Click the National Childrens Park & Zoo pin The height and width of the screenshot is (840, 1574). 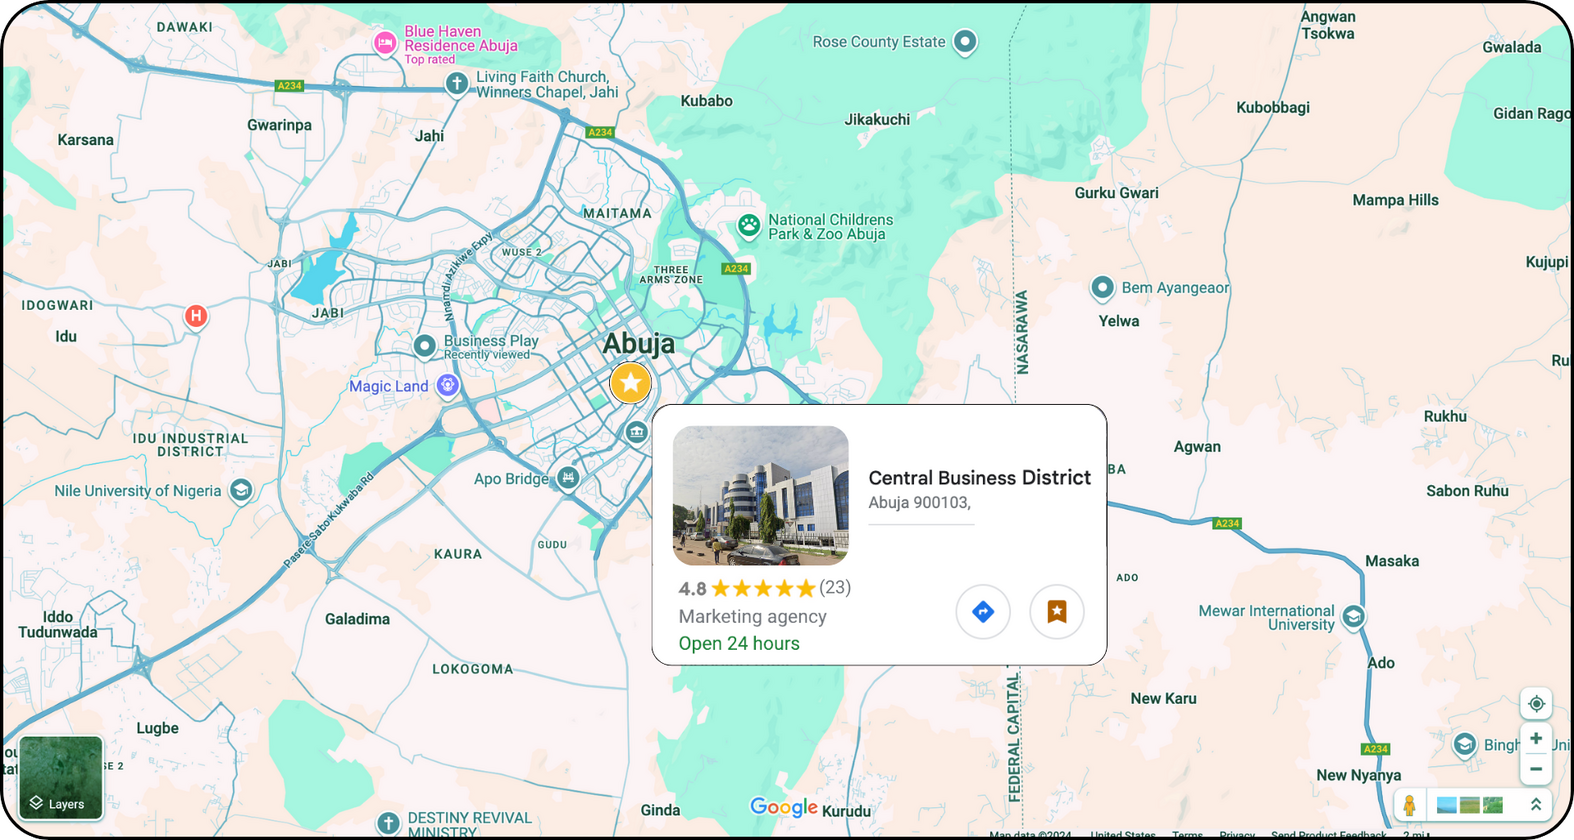(x=748, y=226)
